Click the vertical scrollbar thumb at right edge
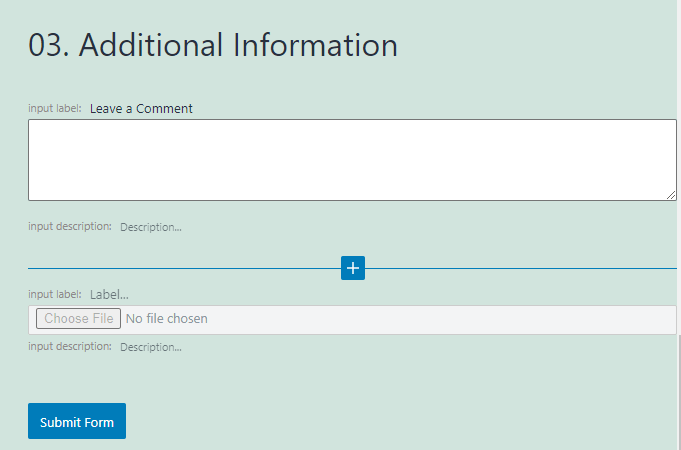The width and height of the screenshot is (681, 450). coord(679,392)
